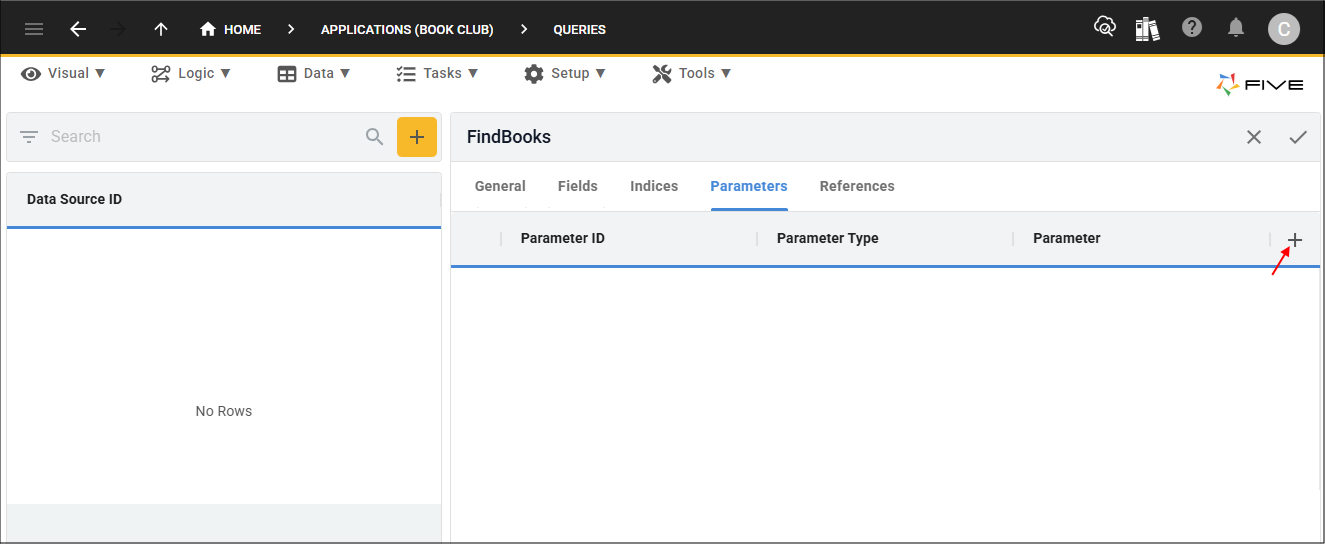This screenshot has height=544, width=1325.
Task: Switch to the General tab
Action: (500, 186)
